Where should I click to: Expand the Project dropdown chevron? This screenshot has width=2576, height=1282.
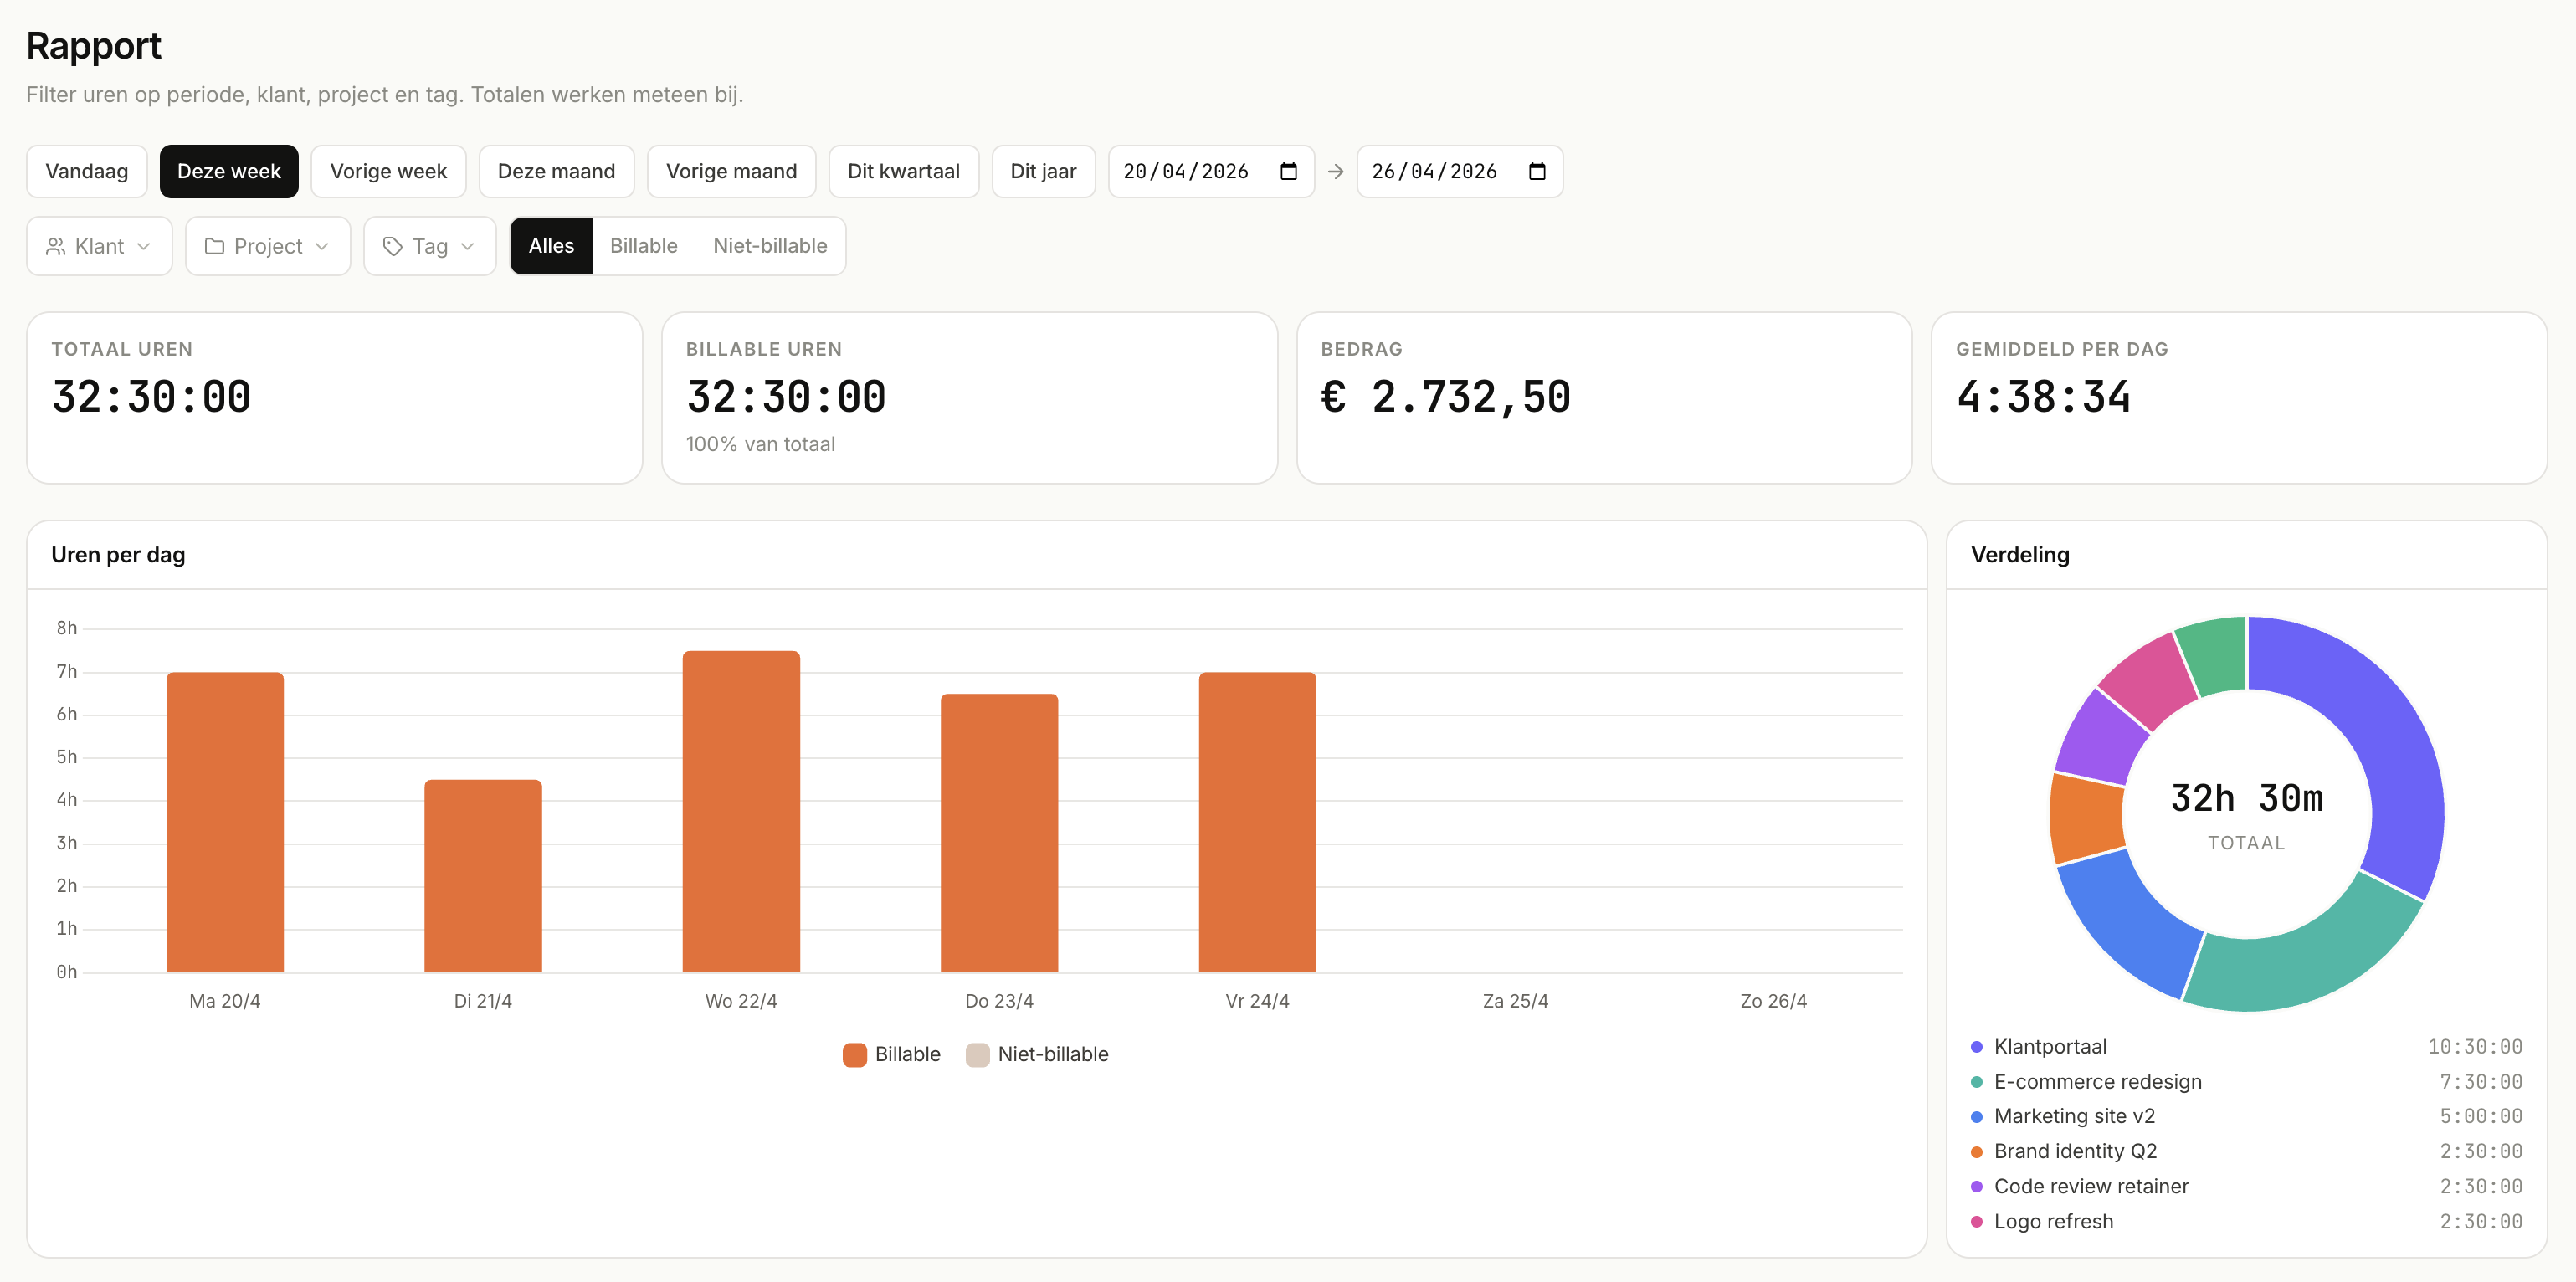(x=322, y=246)
